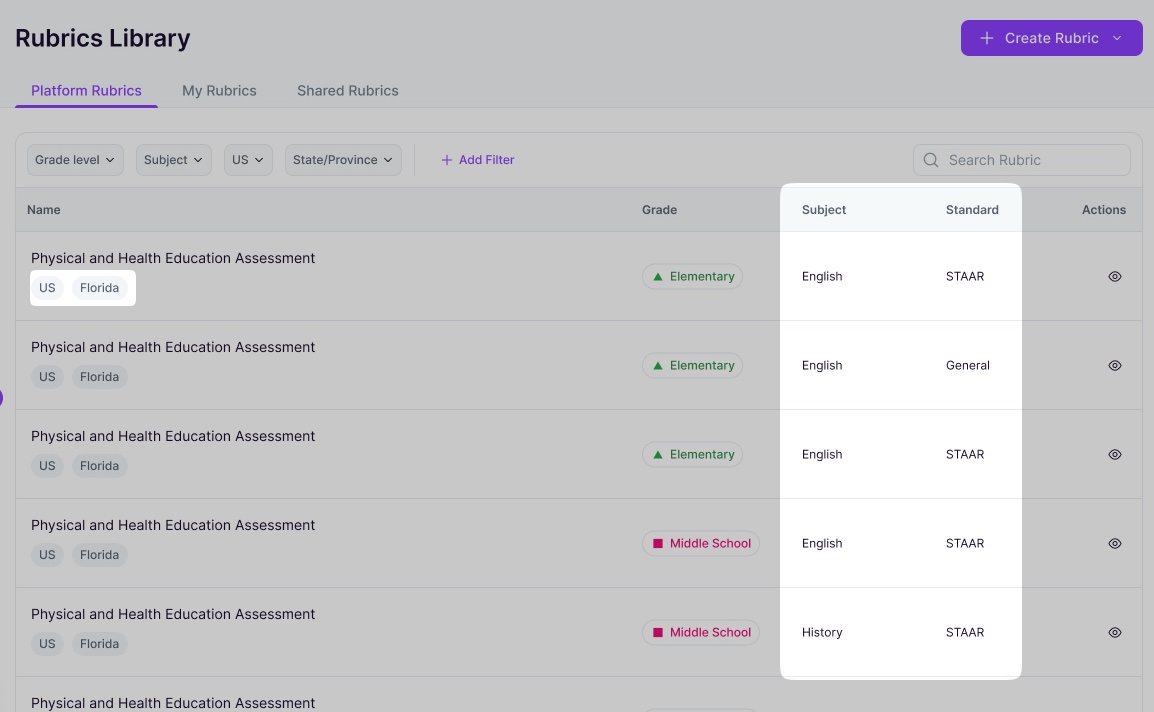
Task: Click the Create Rubric button
Action: pyautogui.click(x=1051, y=38)
